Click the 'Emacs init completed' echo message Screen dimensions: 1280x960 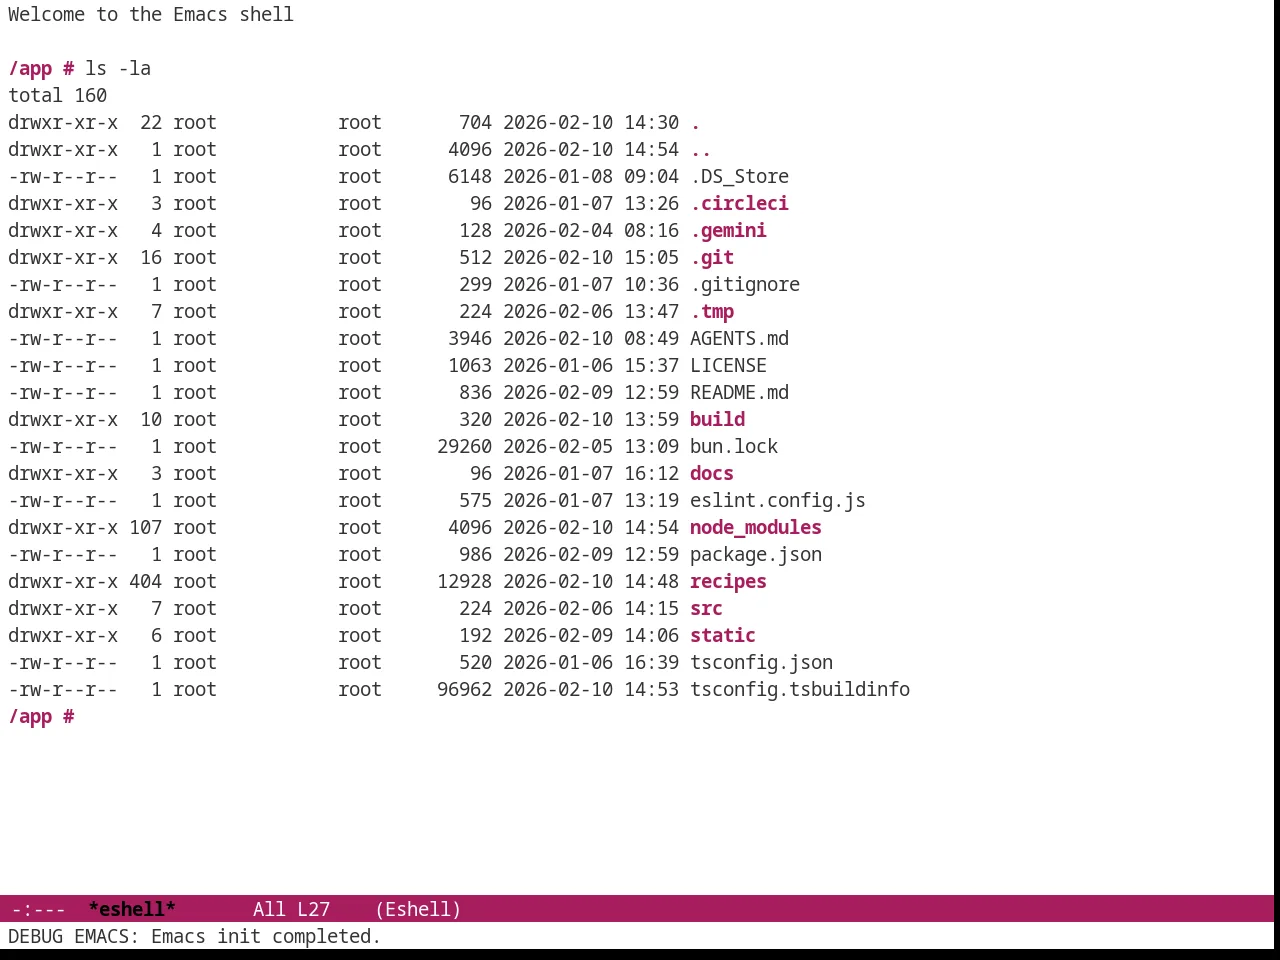265,936
